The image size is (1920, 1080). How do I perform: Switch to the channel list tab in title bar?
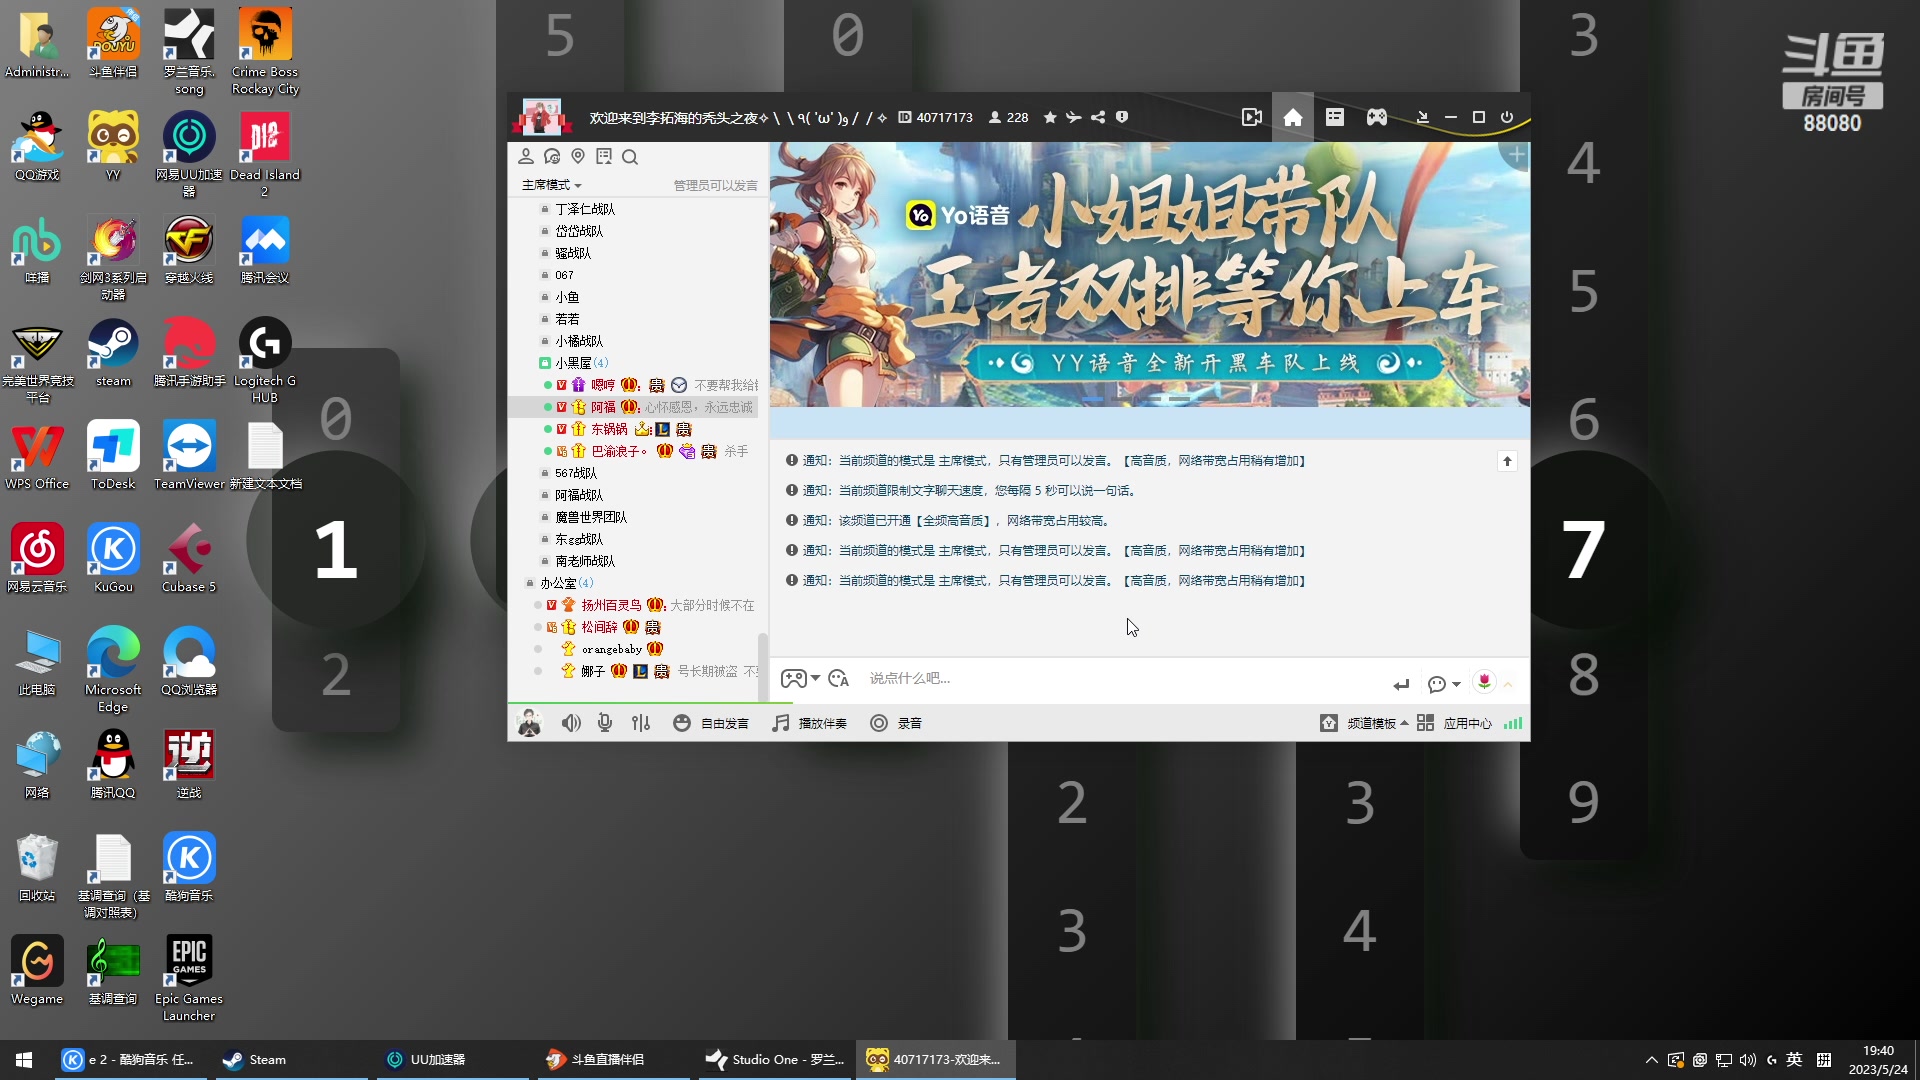(x=1334, y=117)
